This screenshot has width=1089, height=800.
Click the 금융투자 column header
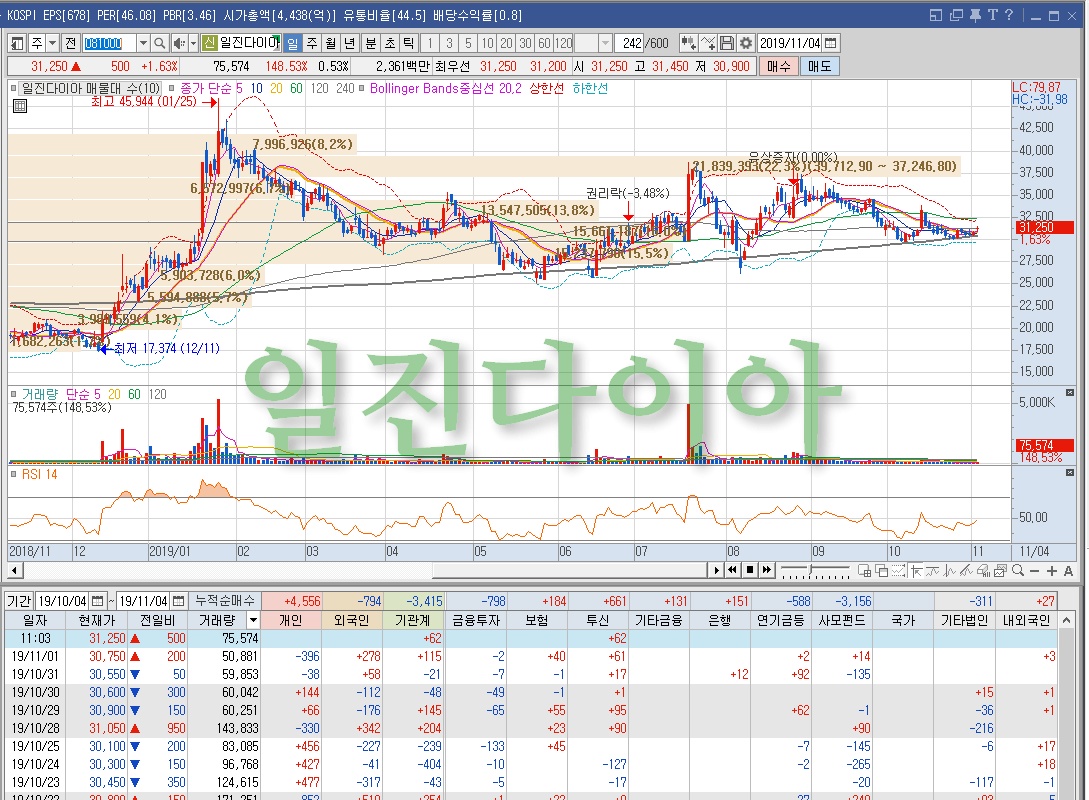pyautogui.click(x=476, y=619)
